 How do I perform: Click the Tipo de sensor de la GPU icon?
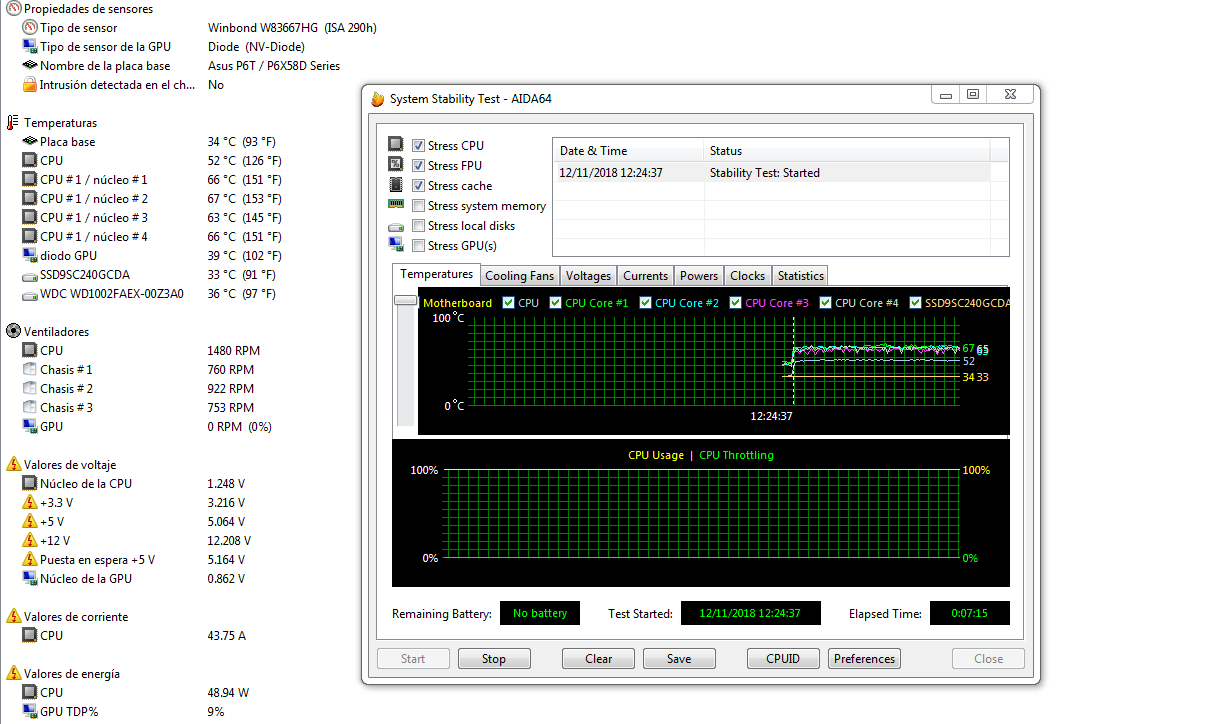(x=30, y=47)
